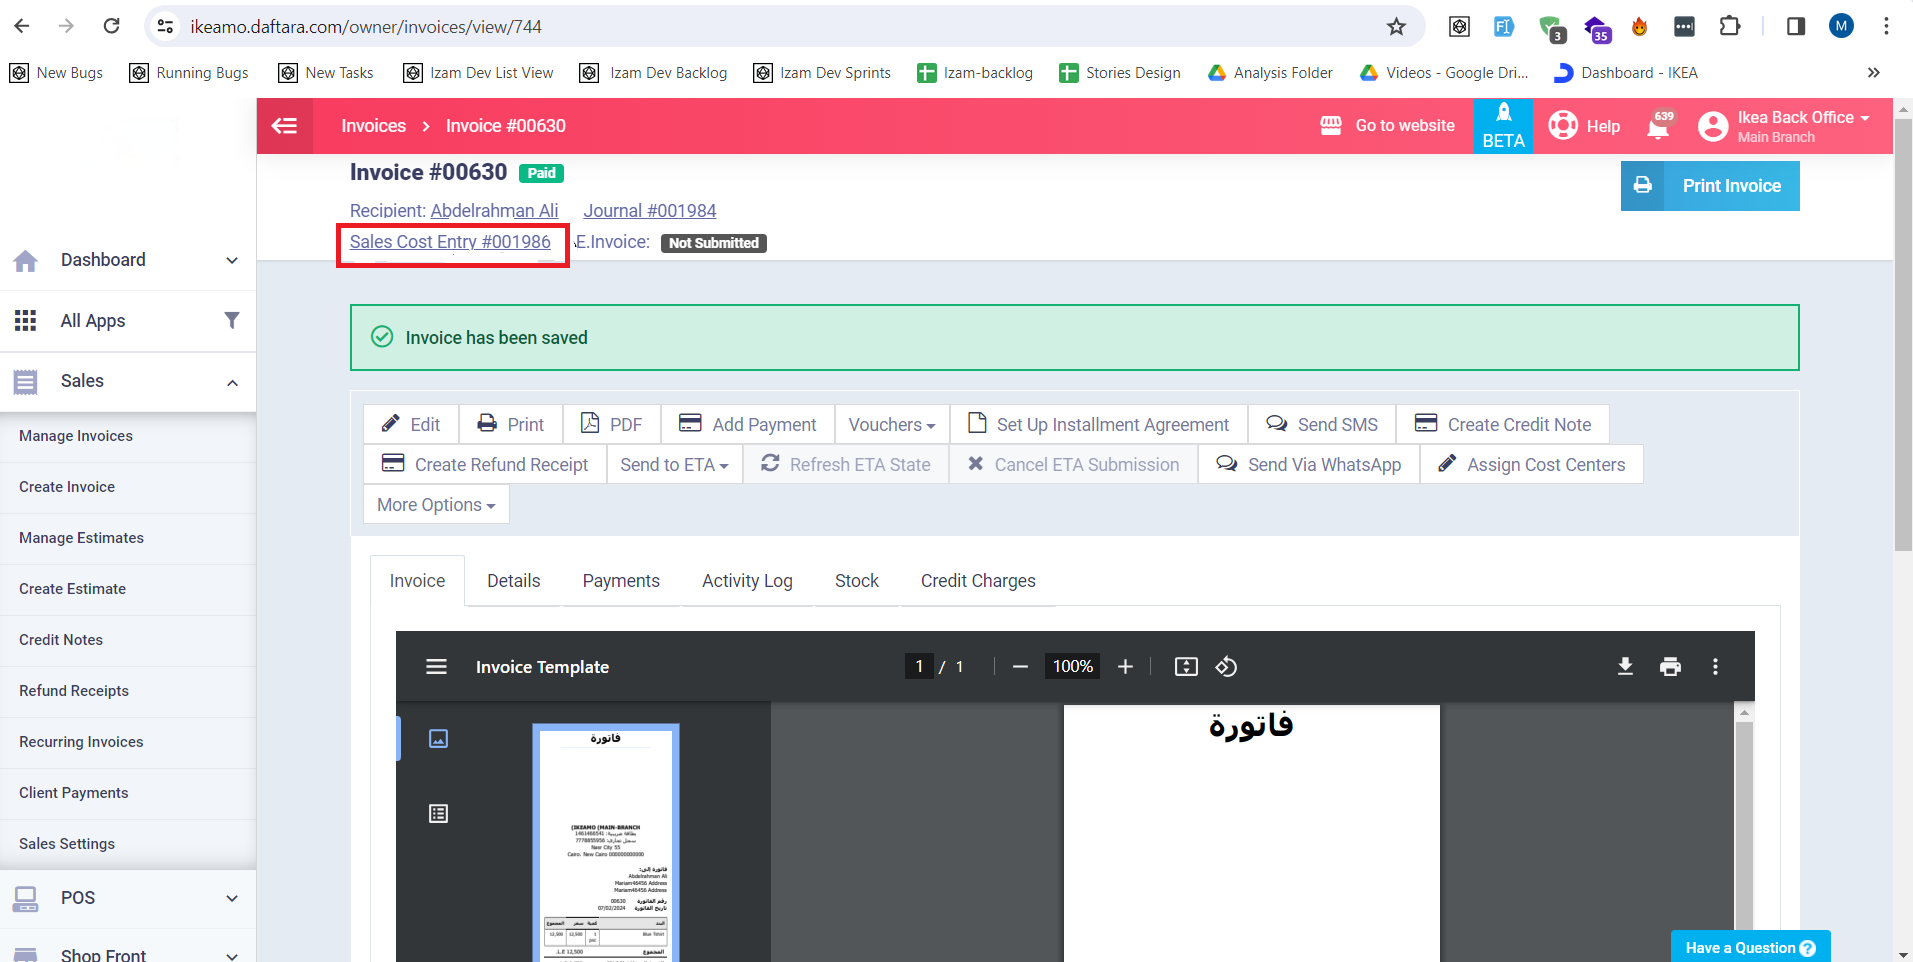Open the notifications bell icon
1913x962 pixels.
1658,126
